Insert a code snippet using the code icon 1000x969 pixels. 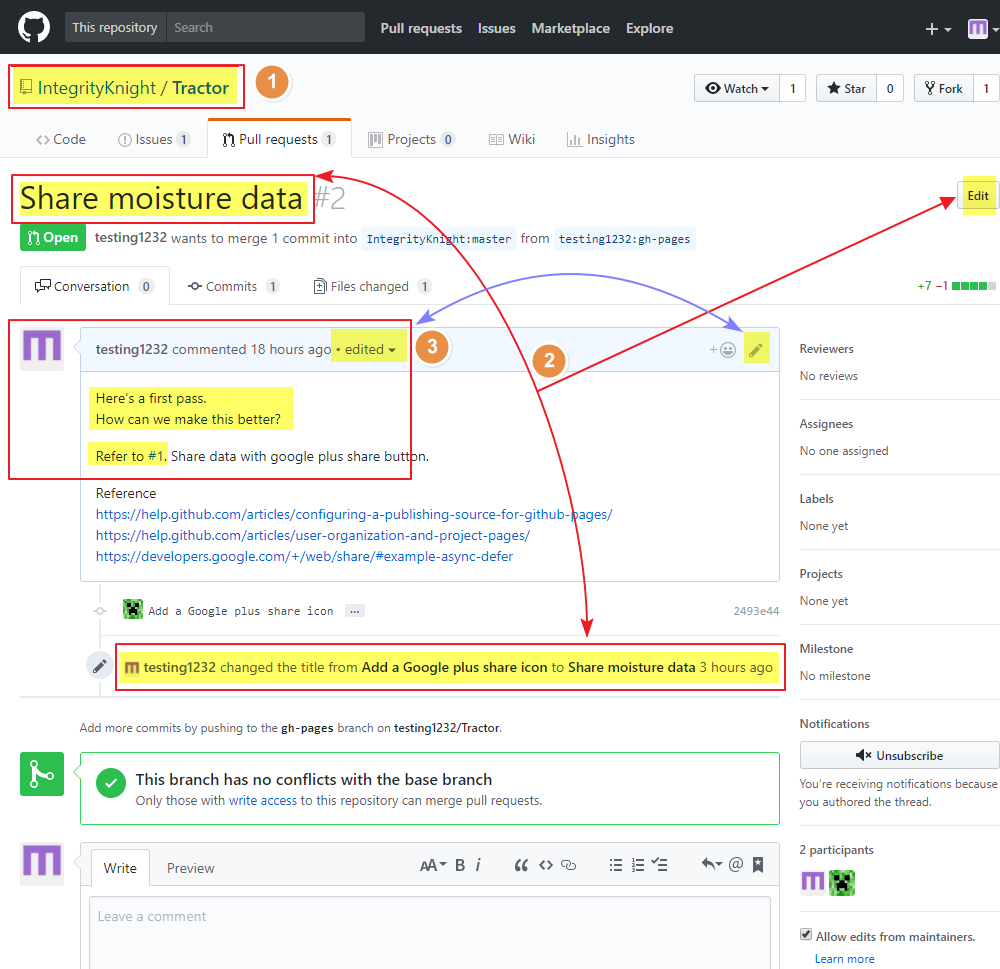[x=545, y=866]
